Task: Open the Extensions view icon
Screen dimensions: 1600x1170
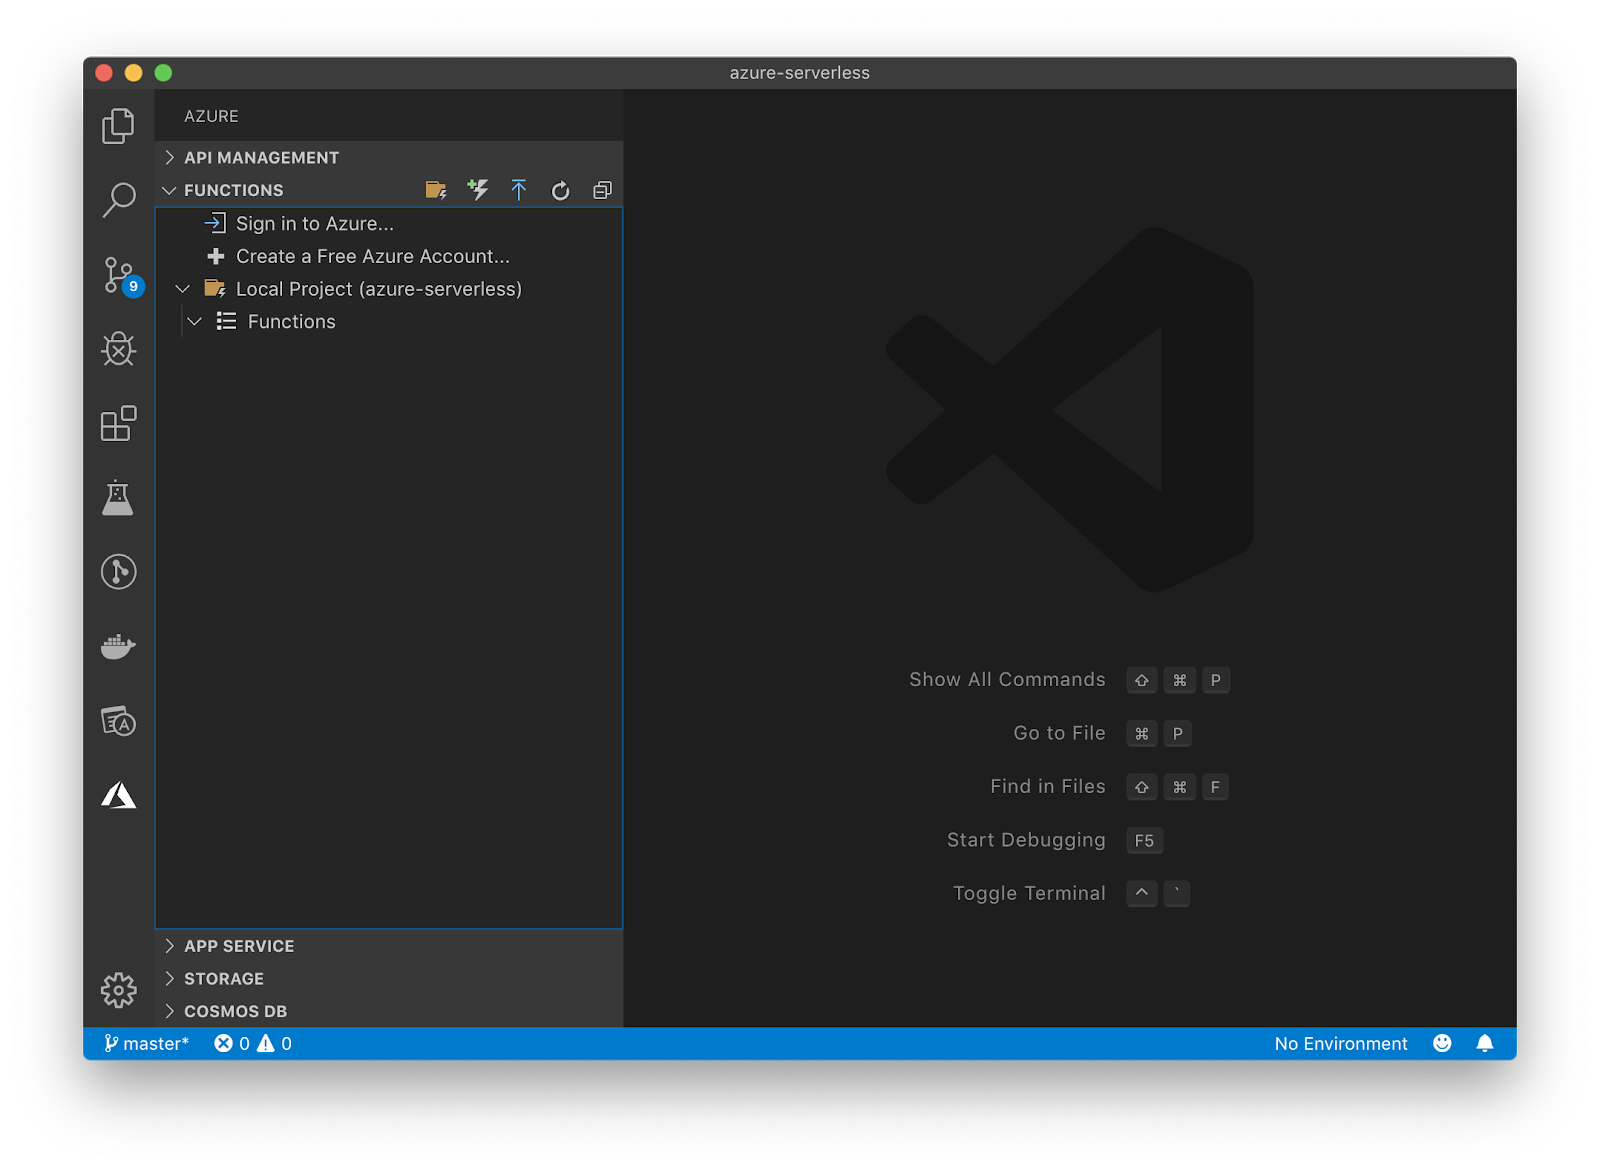Action: coord(118,423)
